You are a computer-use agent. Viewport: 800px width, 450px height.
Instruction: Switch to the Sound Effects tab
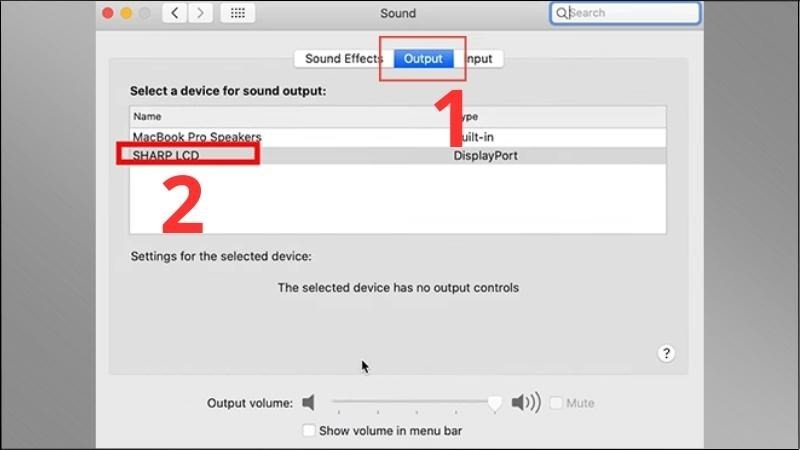(x=344, y=59)
